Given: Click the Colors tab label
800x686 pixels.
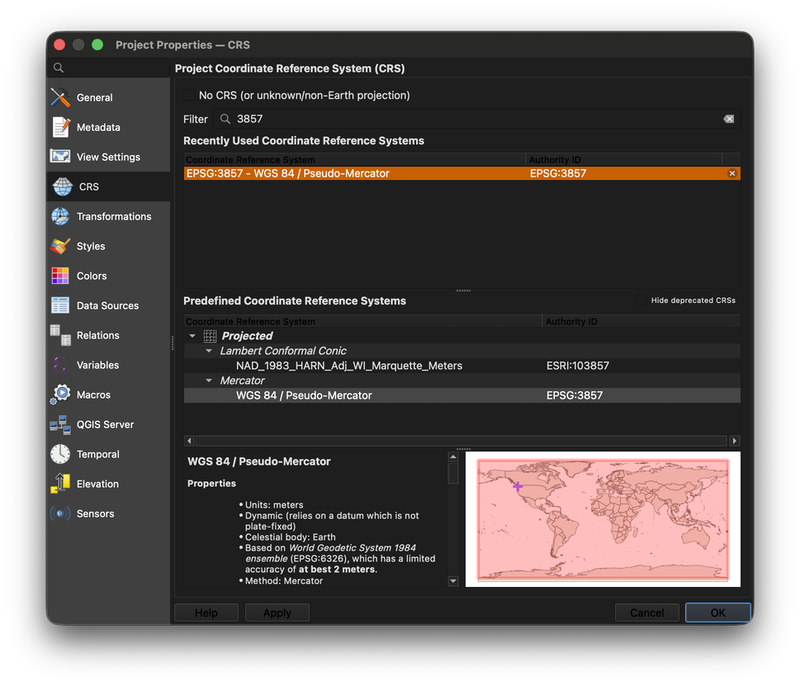Looking at the screenshot, I should pos(92,275).
